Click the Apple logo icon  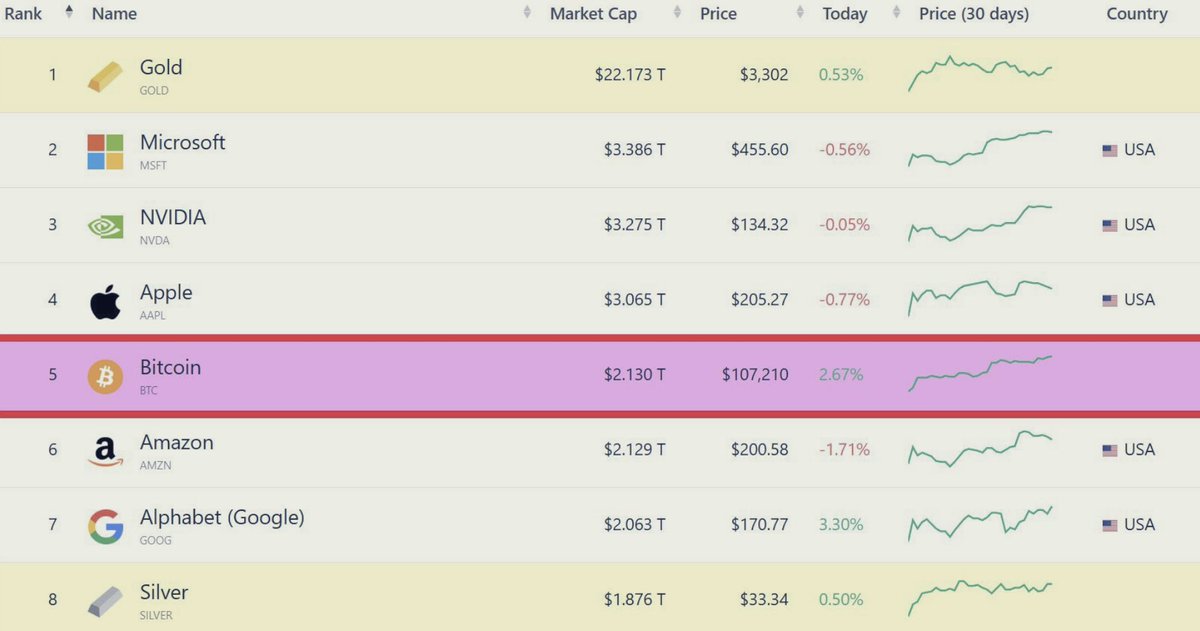coord(105,301)
